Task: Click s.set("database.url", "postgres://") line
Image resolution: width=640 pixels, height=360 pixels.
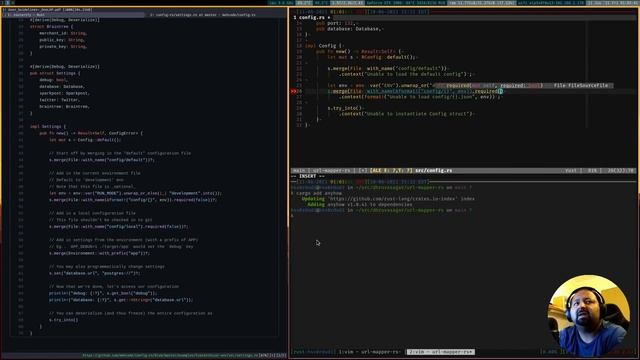Action: (95, 273)
